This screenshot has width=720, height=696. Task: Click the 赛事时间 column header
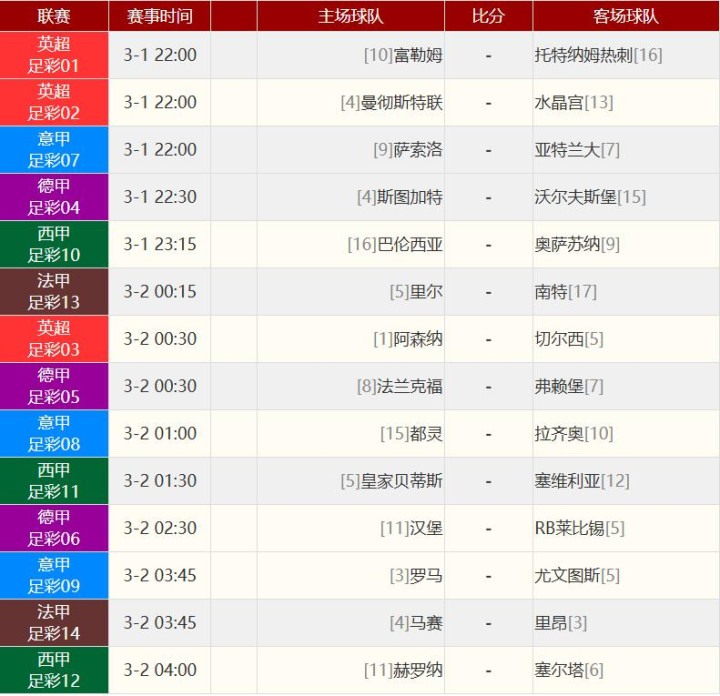pos(159,16)
